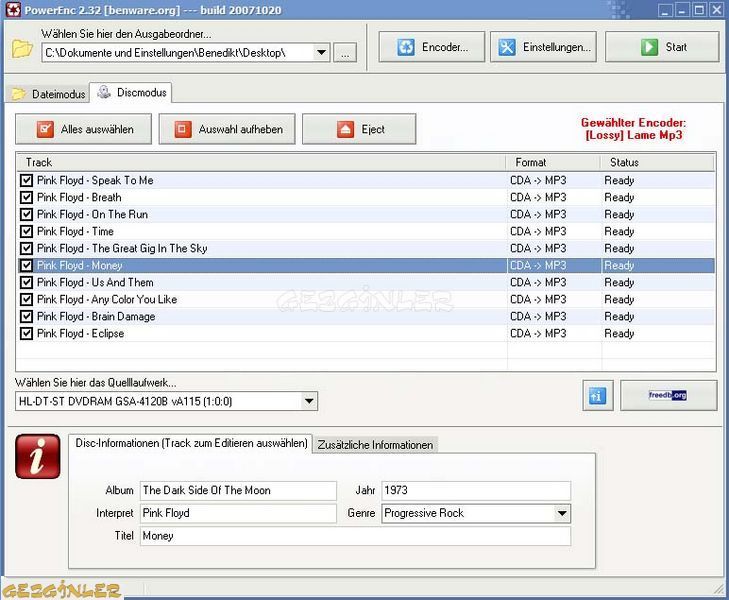Select the 'Pink Floyd - Eclipse' row
The width and height of the screenshot is (729, 600).
coord(366,333)
